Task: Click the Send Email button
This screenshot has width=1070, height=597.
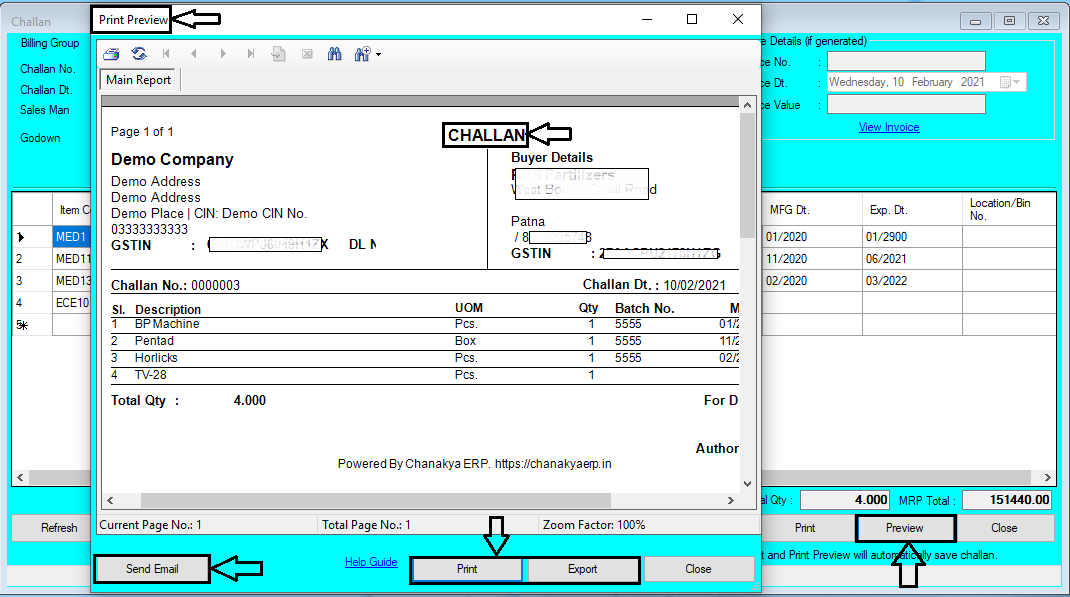Action: tap(152, 568)
